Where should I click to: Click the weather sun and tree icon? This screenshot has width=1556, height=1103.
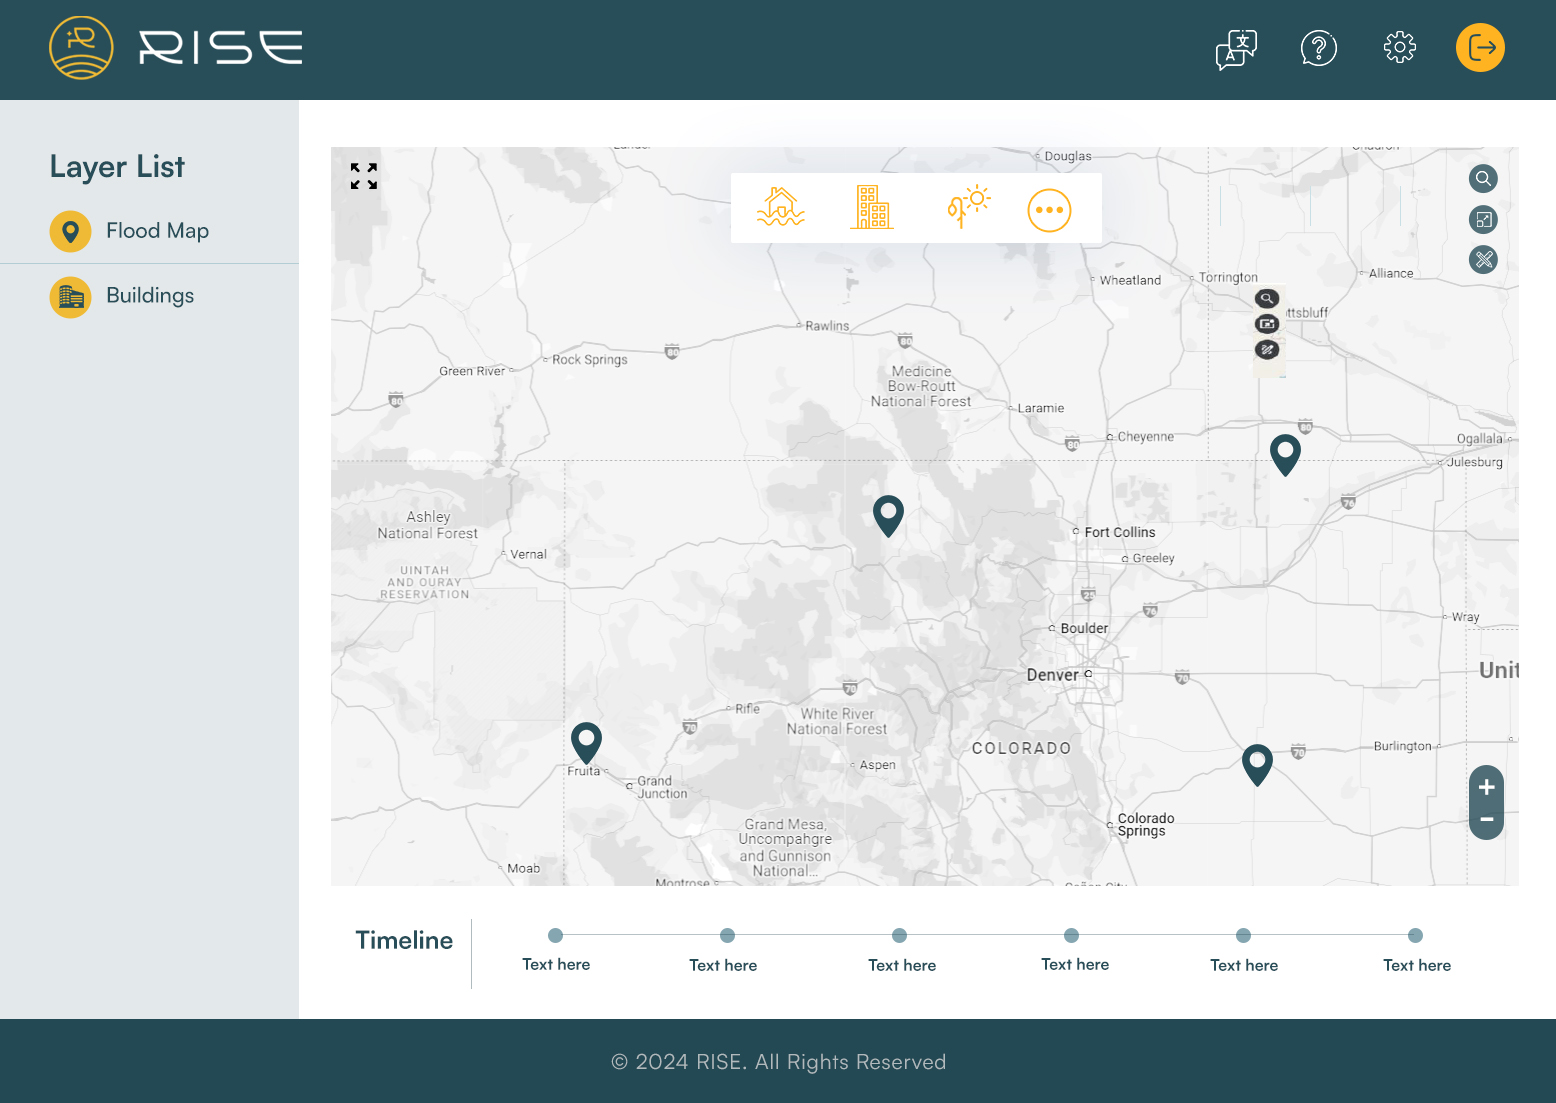point(968,207)
